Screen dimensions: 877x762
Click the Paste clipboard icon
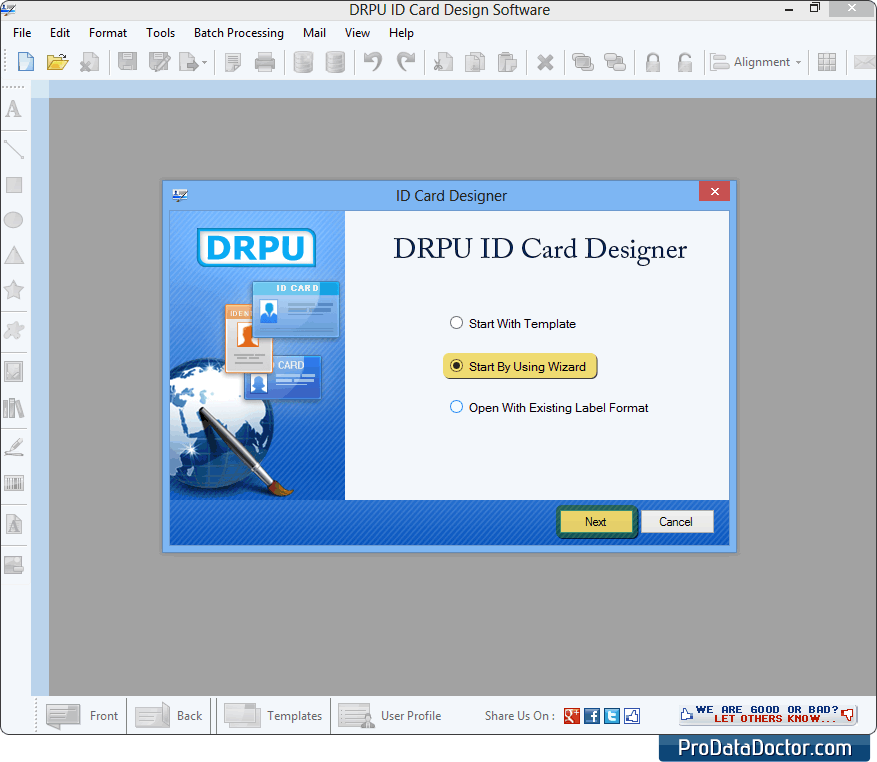point(507,62)
